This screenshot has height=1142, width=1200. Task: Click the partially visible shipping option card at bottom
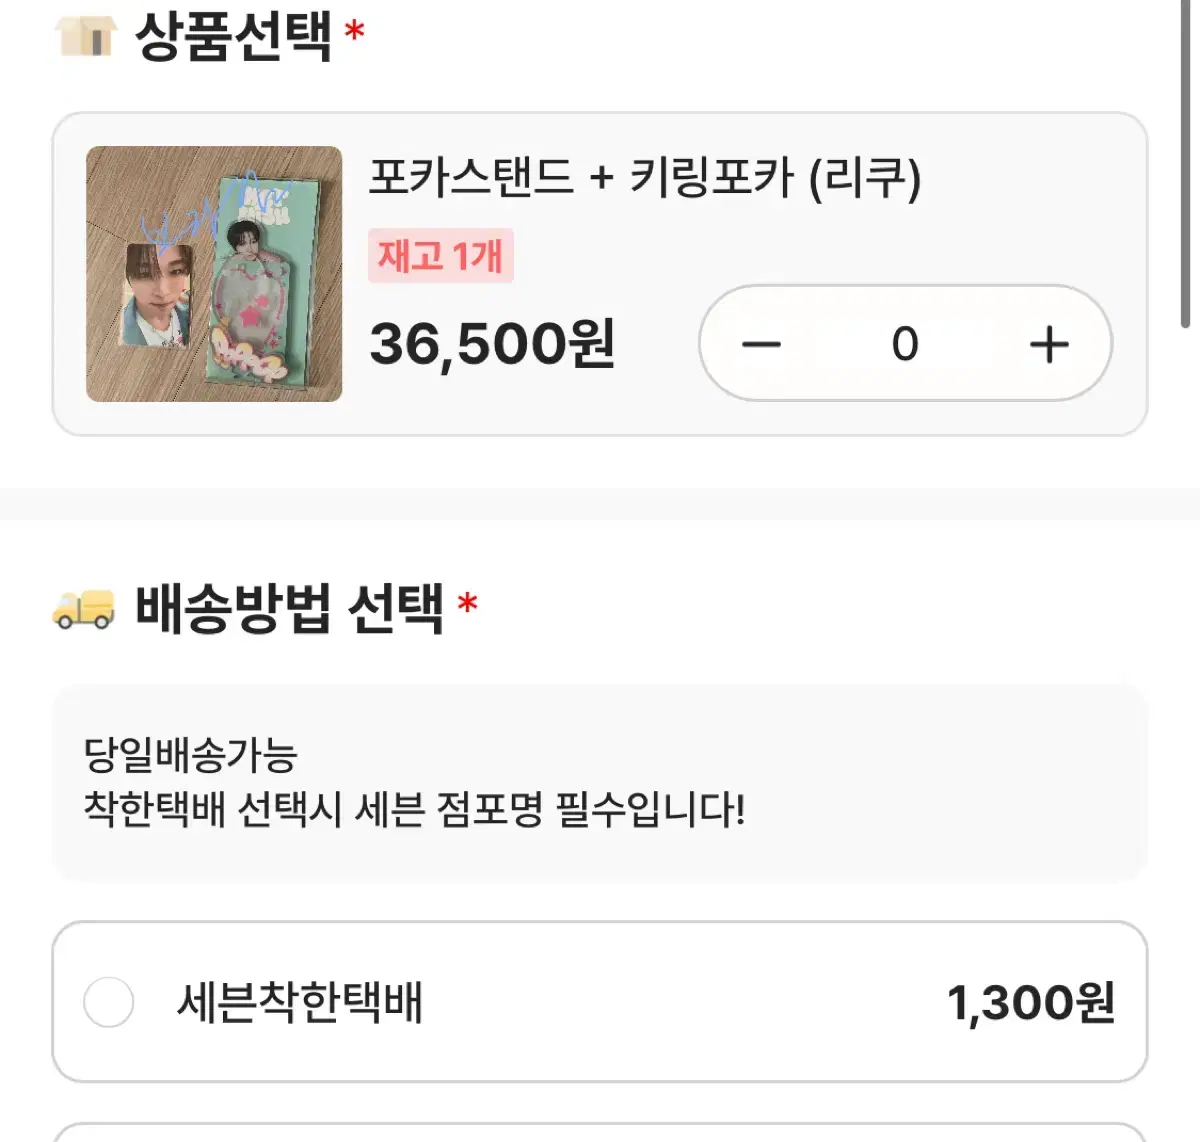point(600,1132)
